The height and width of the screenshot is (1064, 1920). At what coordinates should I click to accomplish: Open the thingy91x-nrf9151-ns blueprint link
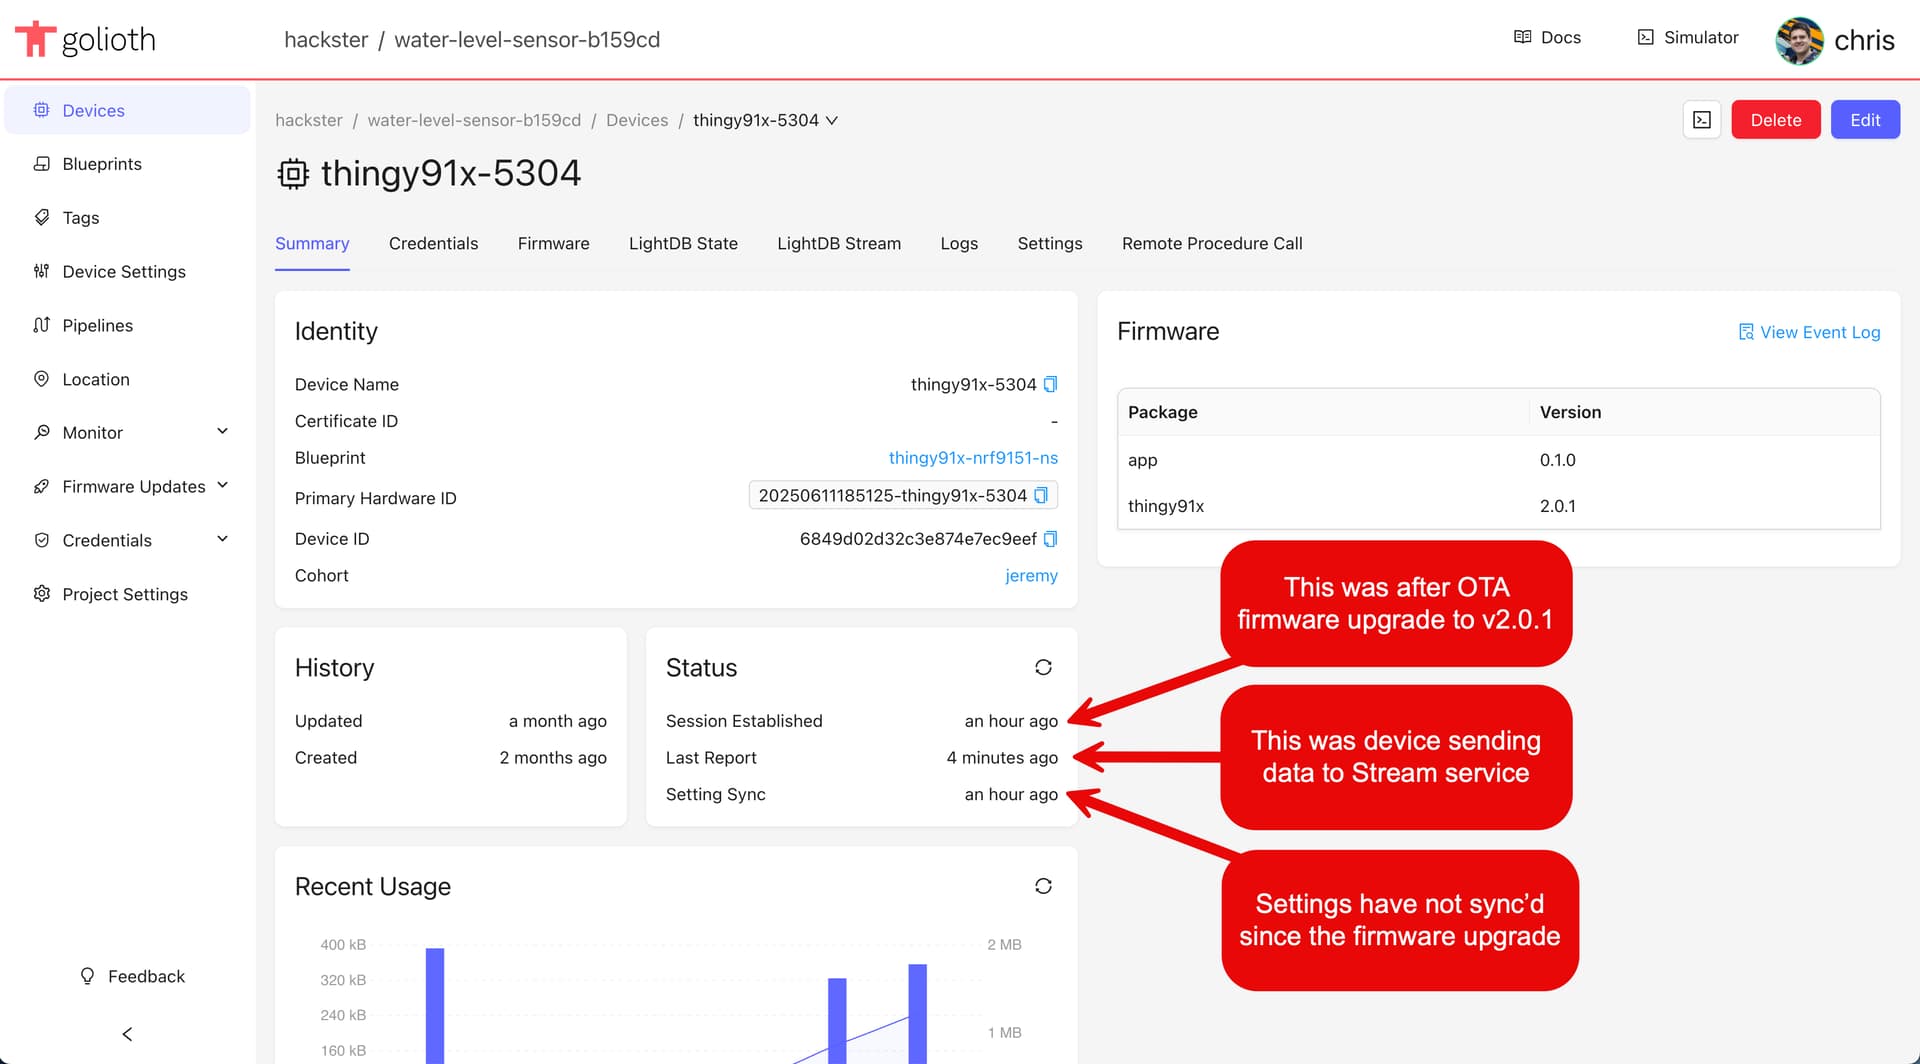[x=973, y=457]
